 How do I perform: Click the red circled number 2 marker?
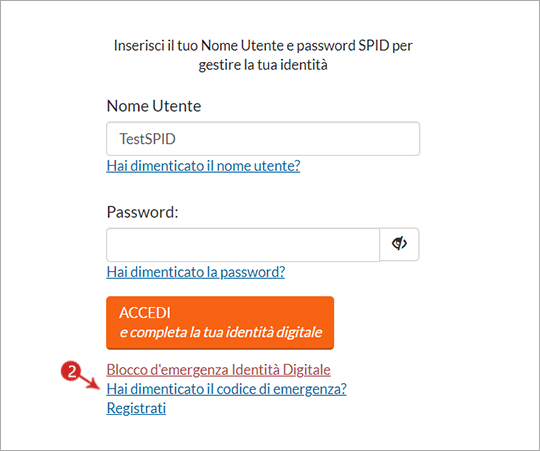[x=71, y=371]
